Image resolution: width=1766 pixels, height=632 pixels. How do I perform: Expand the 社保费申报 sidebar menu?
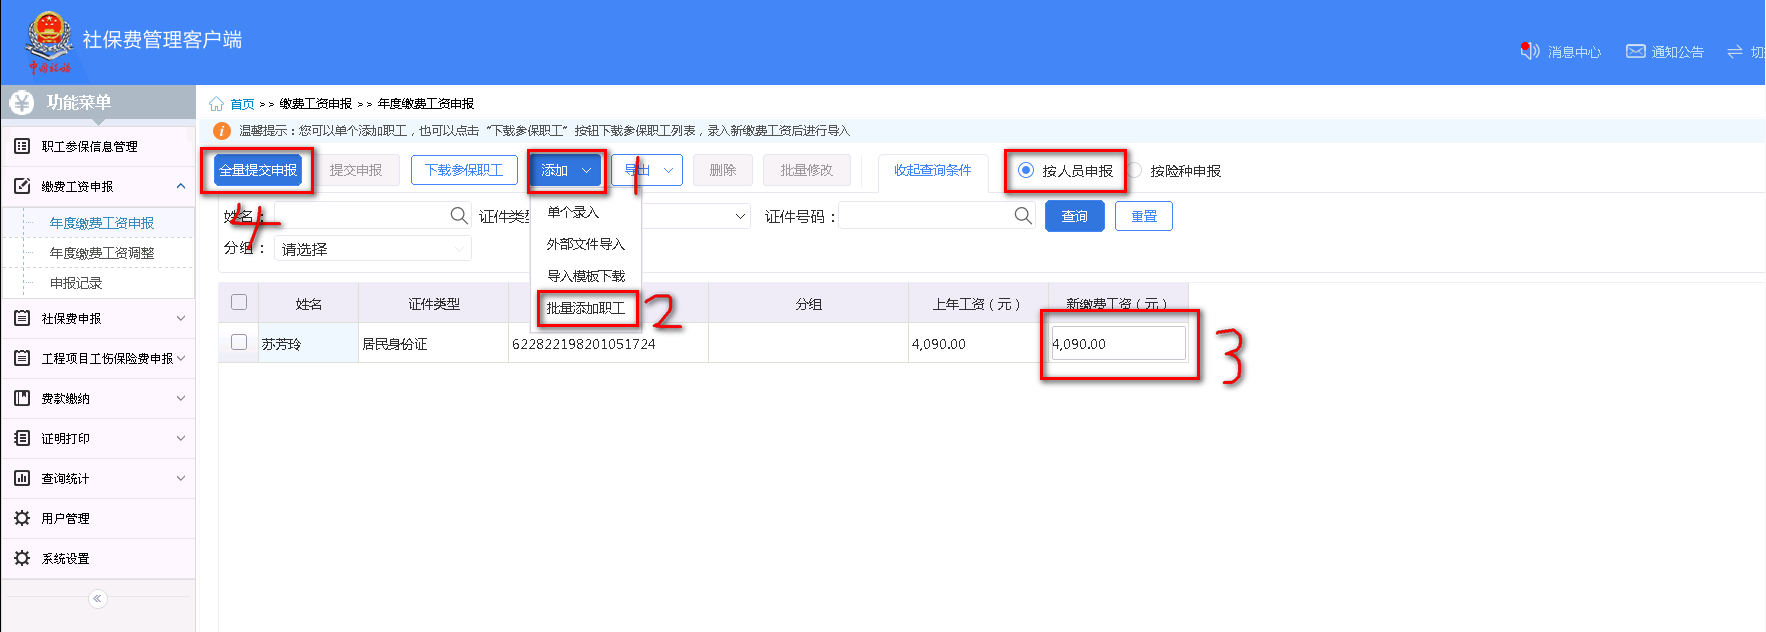(x=98, y=318)
